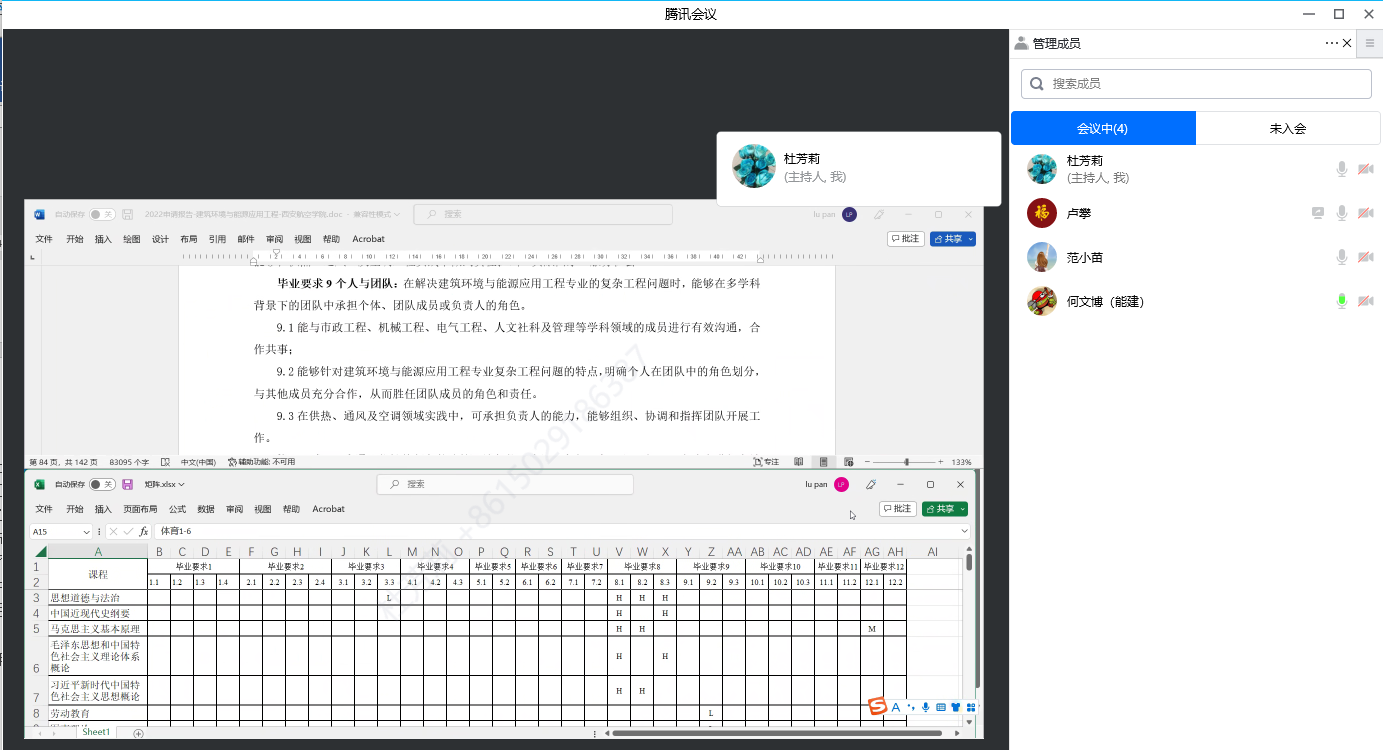1383x750 pixels.
Task: Click the 搜索成员 search field
Action: click(x=1196, y=84)
